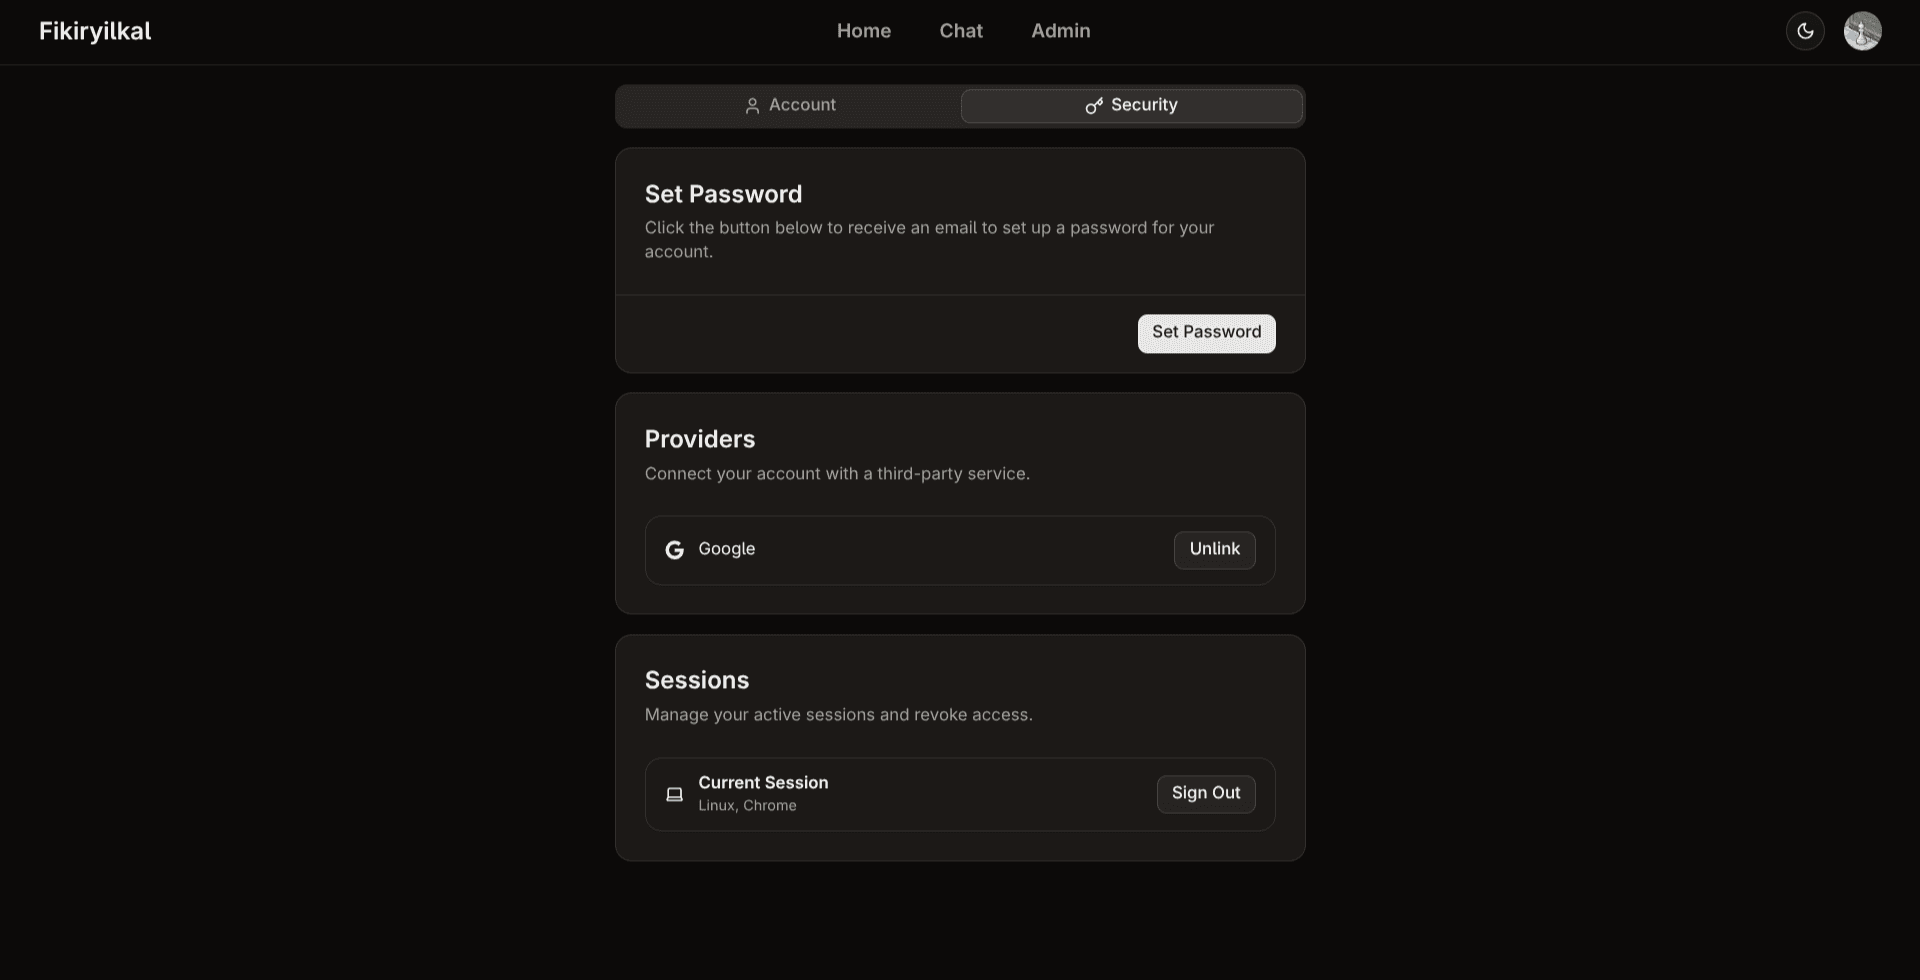
Task: Click the Fikiryilkal brand logo
Action: (x=94, y=31)
